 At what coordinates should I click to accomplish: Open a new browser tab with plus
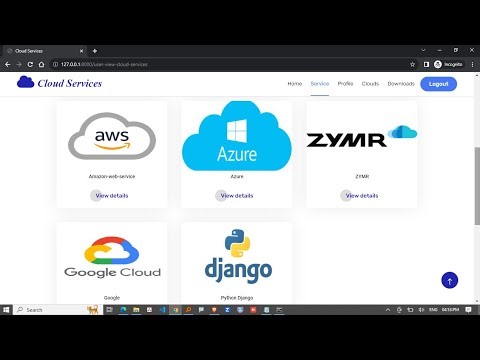[x=95, y=51]
